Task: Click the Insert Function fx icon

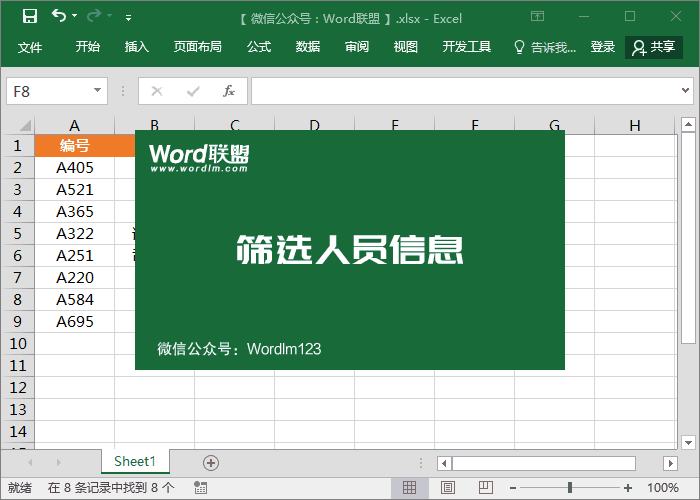Action: [228, 91]
